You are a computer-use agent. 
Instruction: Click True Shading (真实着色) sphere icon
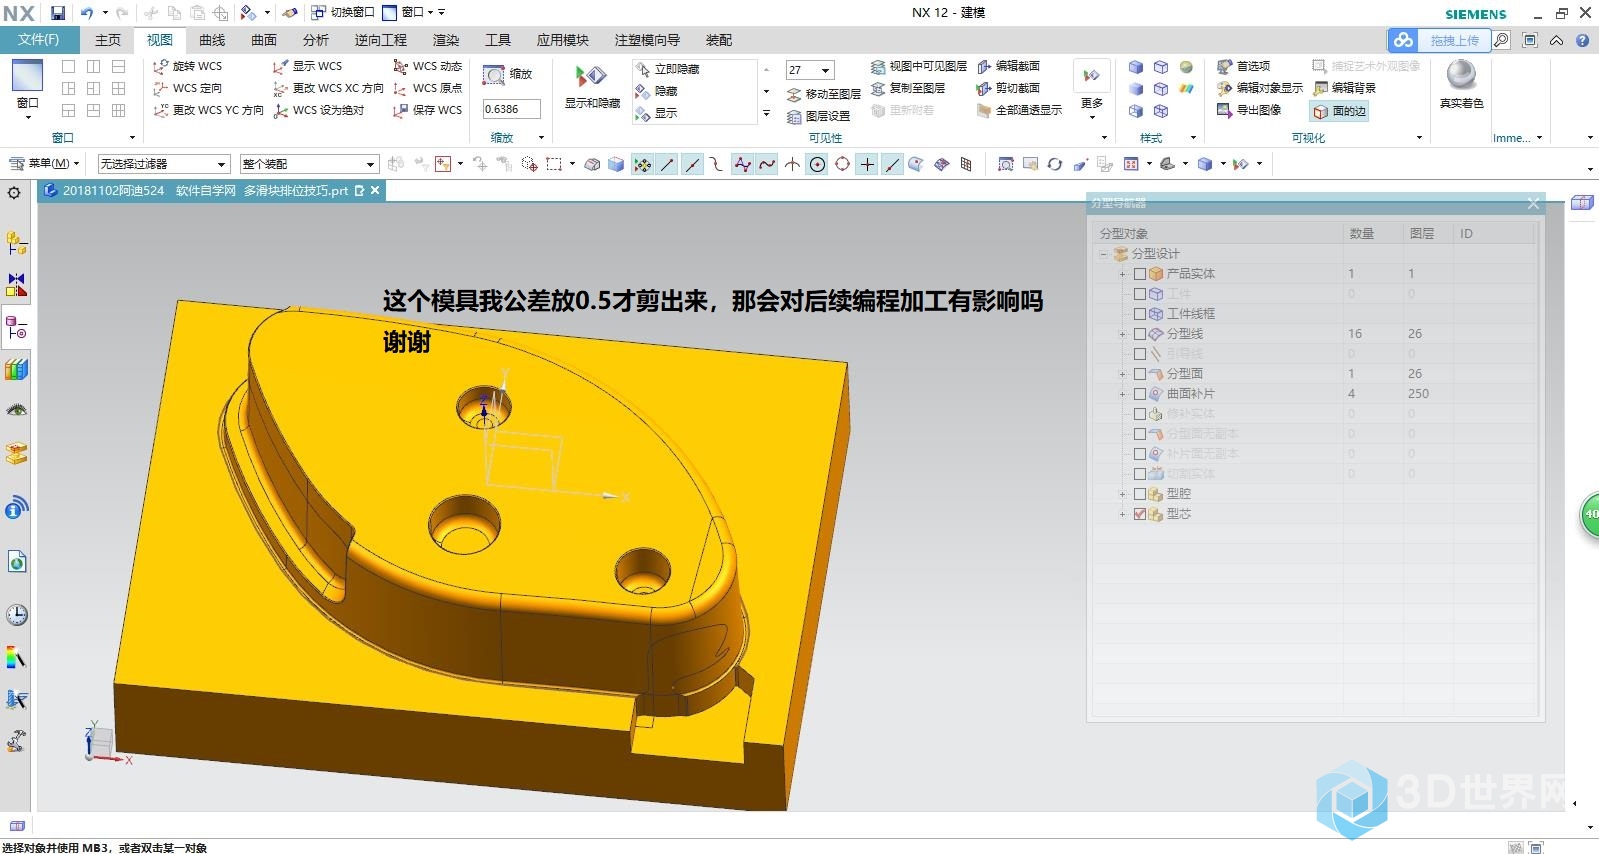coord(1462,75)
